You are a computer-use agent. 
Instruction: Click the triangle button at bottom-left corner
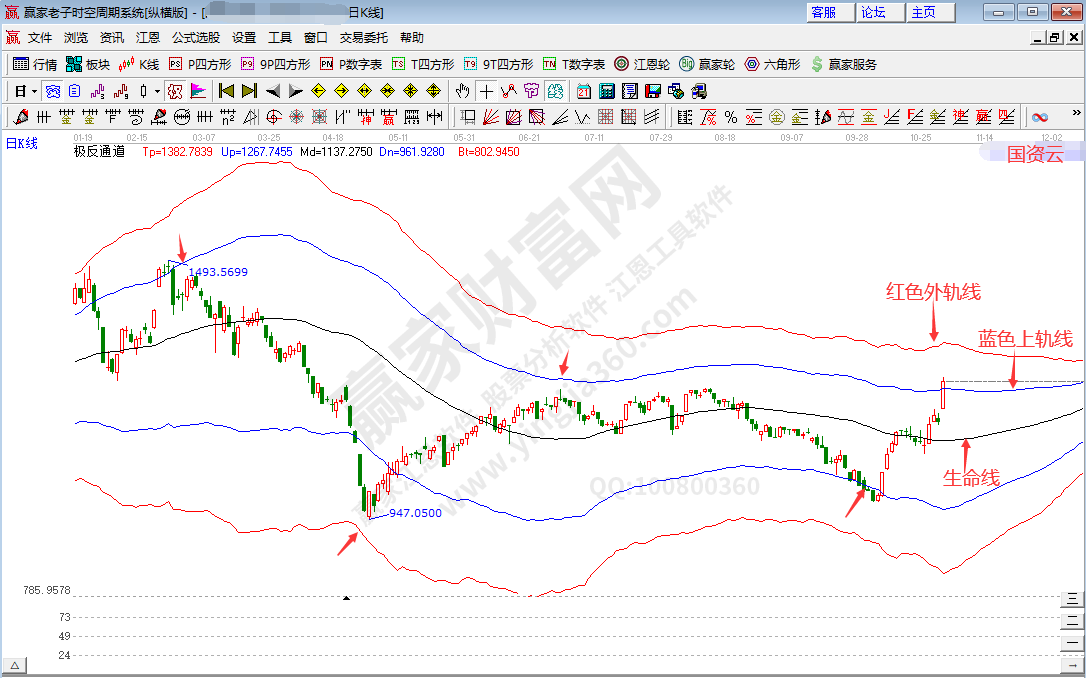(14, 666)
